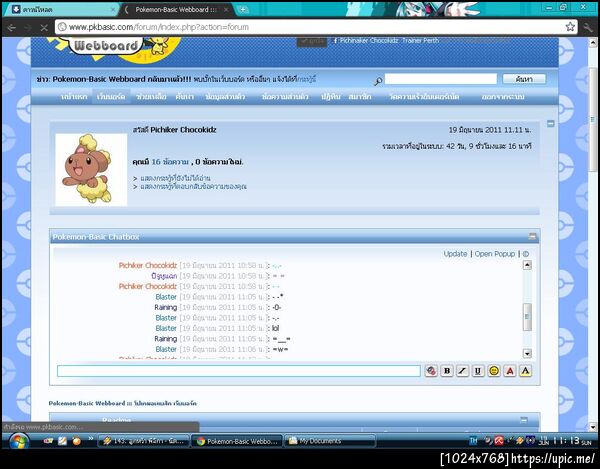This screenshot has width=600, height=469.
Task: Switch to My Documents taskbar window
Action: (329, 441)
